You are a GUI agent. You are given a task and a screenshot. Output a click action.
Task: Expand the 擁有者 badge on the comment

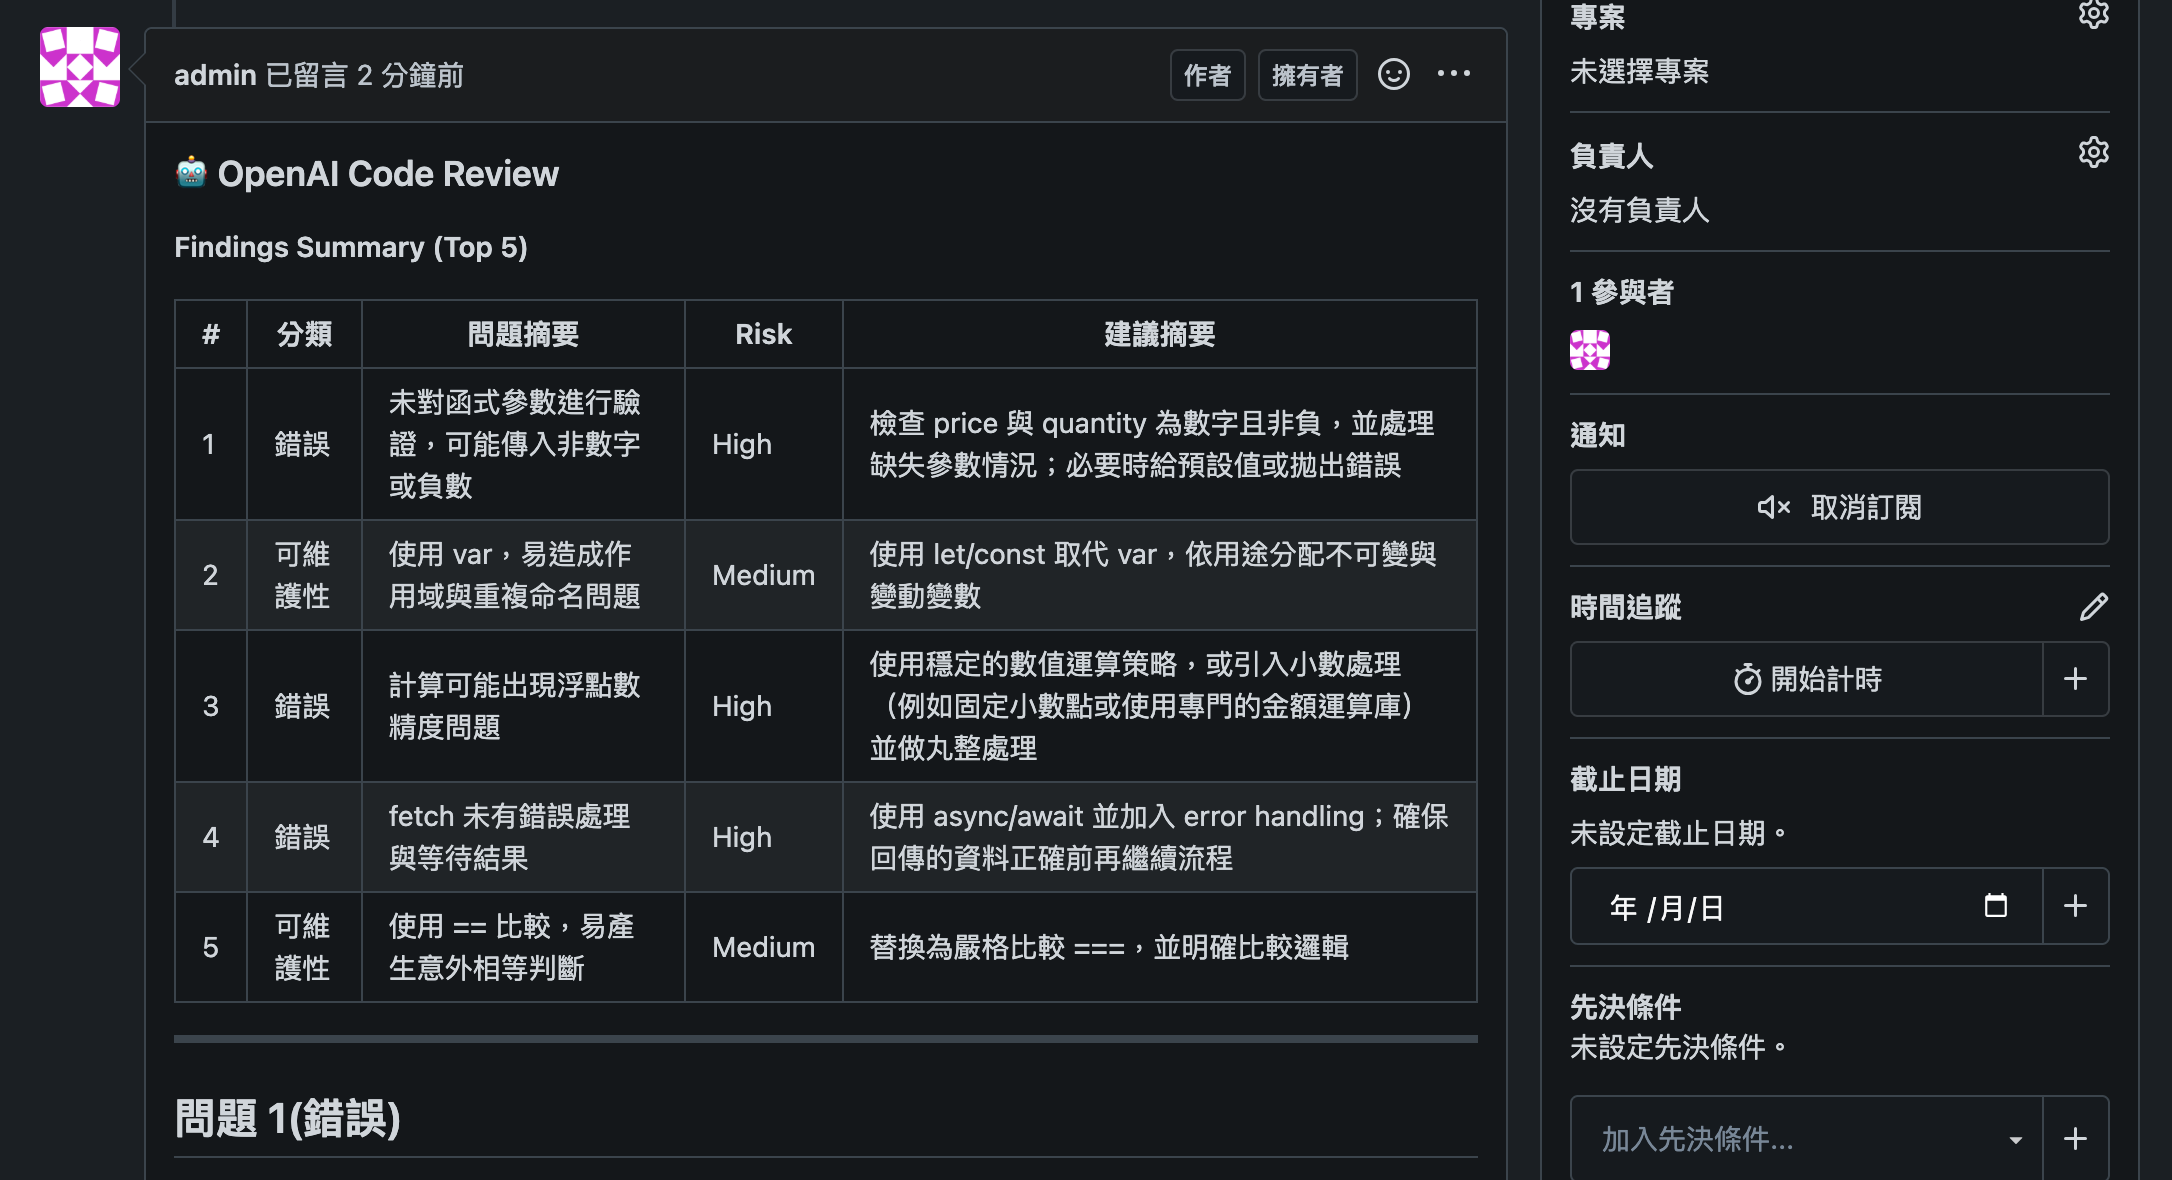pyautogui.click(x=1307, y=74)
